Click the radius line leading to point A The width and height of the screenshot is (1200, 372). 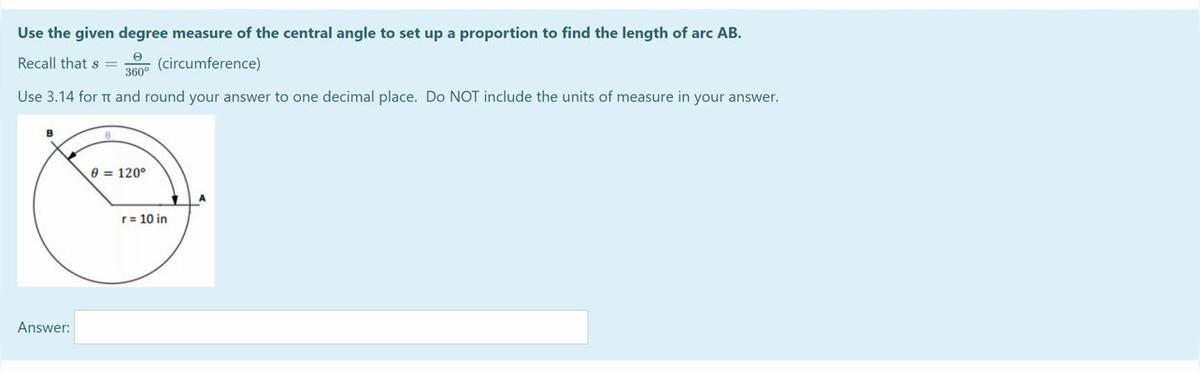pyautogui.click(x=152, y=203)
